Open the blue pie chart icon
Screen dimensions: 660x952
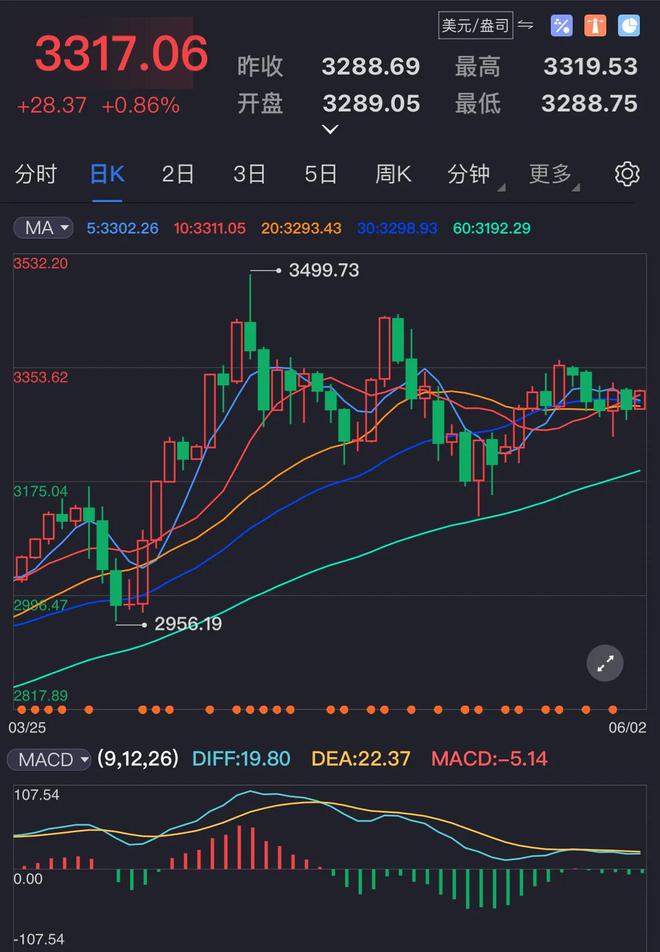(629, 26)
